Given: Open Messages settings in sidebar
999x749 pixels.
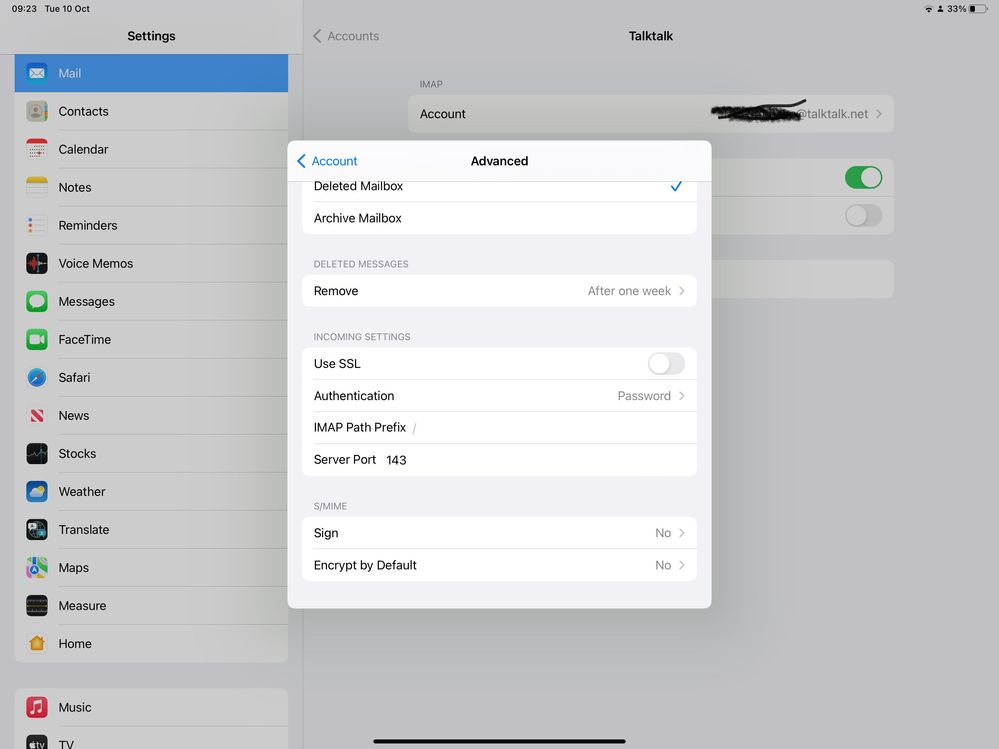Looking at the screenshot, I should click(x=151, y=301).
